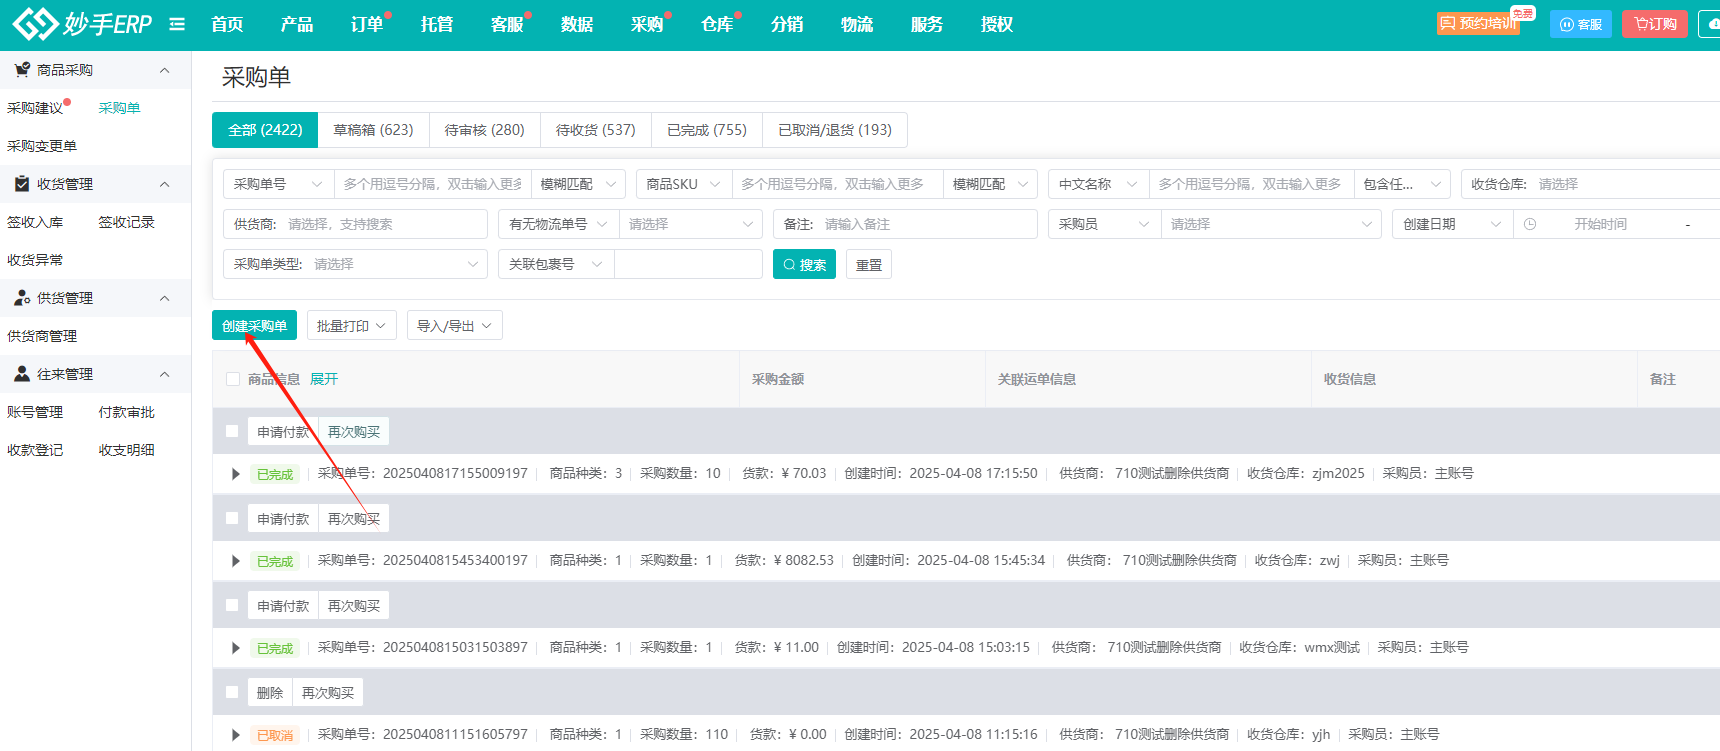Expand order 2025040817155009197 details triangle

(236, 474)
